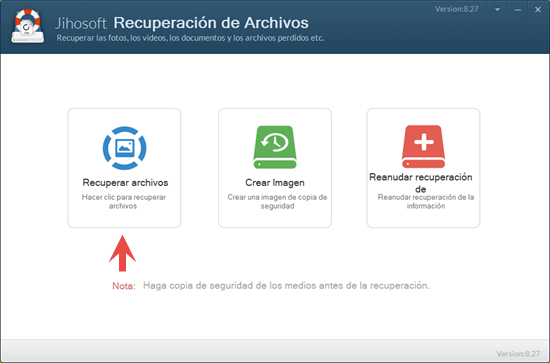This screenshot has height=363, width=550.
Task: Minimize the Jihosoft window
Action: coord(518,10)
